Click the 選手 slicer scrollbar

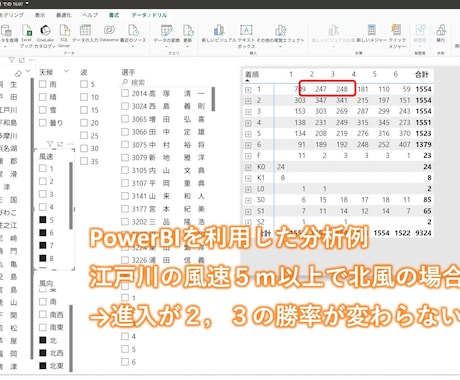click(x=213, y=99)
